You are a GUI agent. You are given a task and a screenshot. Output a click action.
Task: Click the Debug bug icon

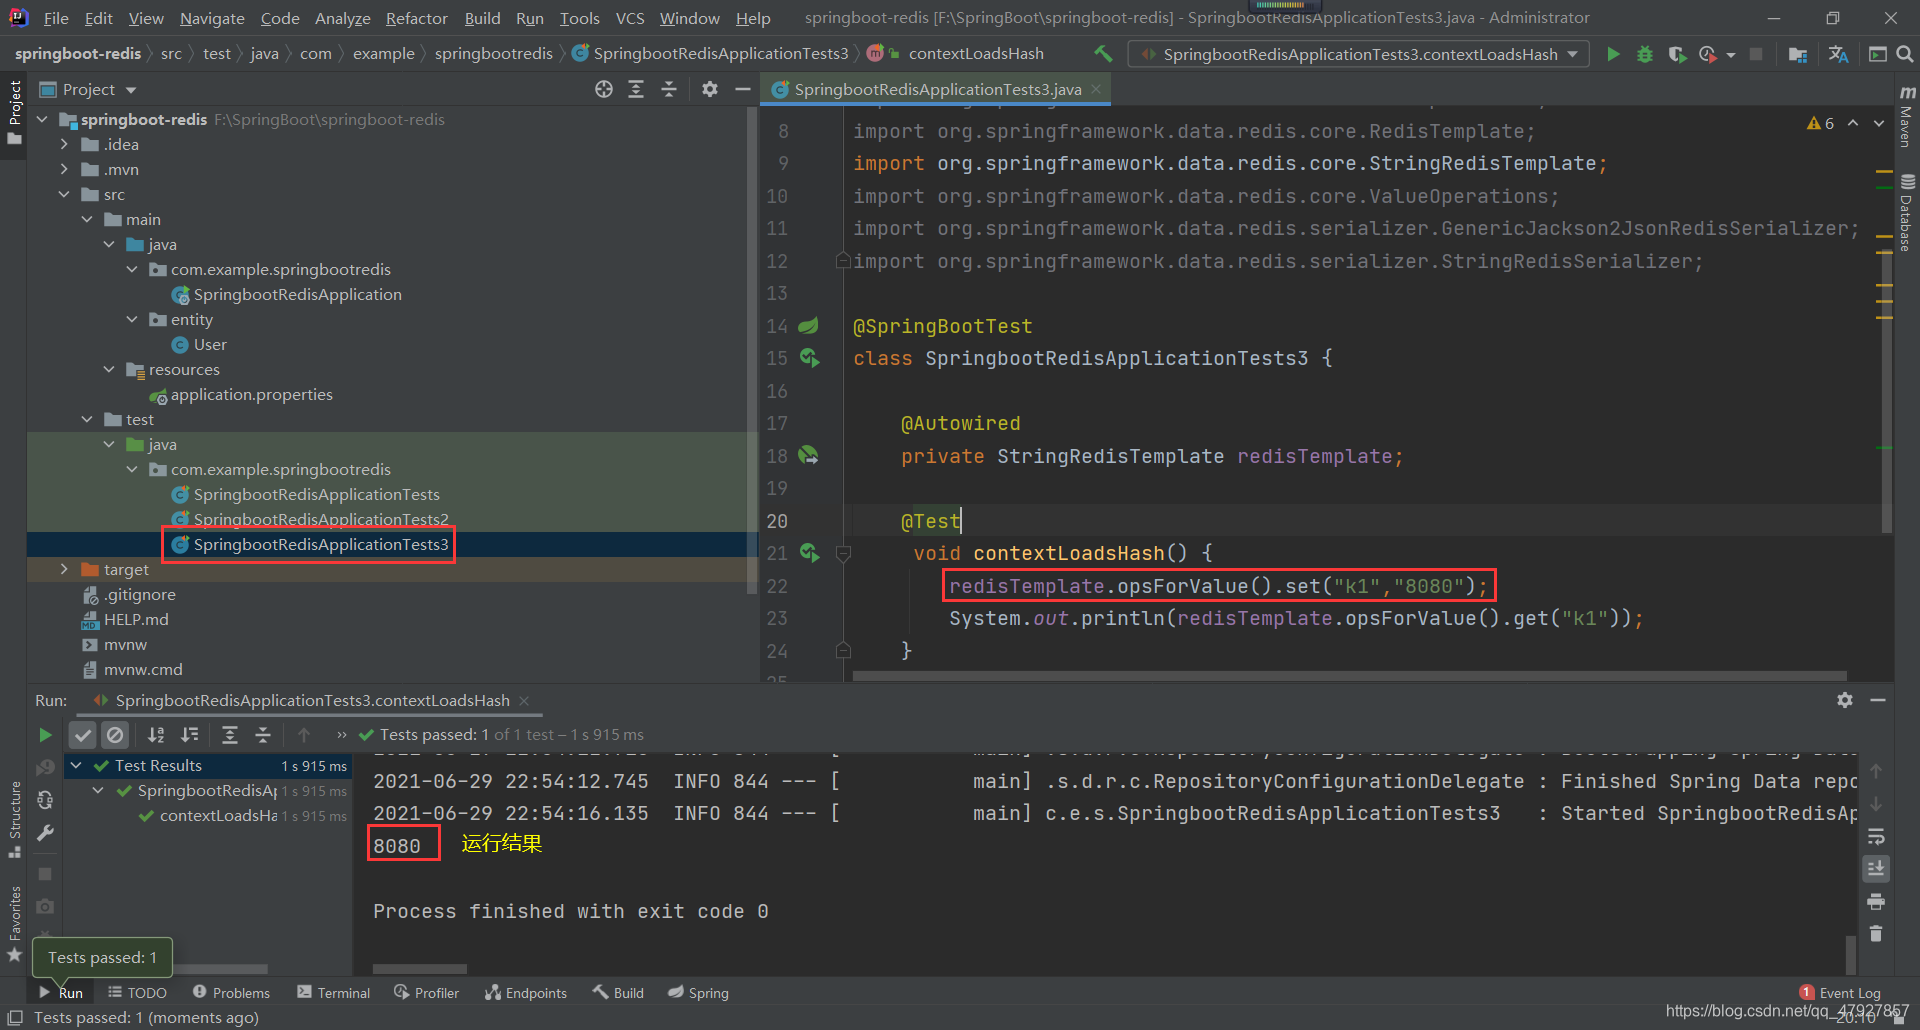tap(1645, 54)
